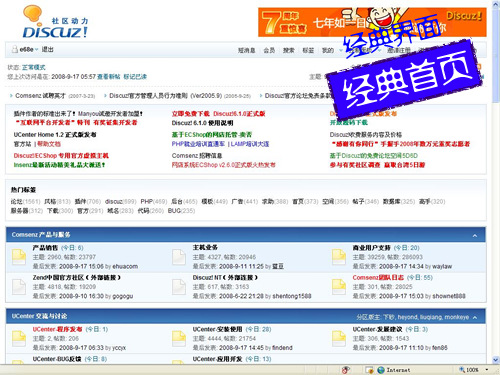Viewport: 500px width, 375px height.
Task: Click last poster ehuacom in 产品销售
Action: point(125,267)
